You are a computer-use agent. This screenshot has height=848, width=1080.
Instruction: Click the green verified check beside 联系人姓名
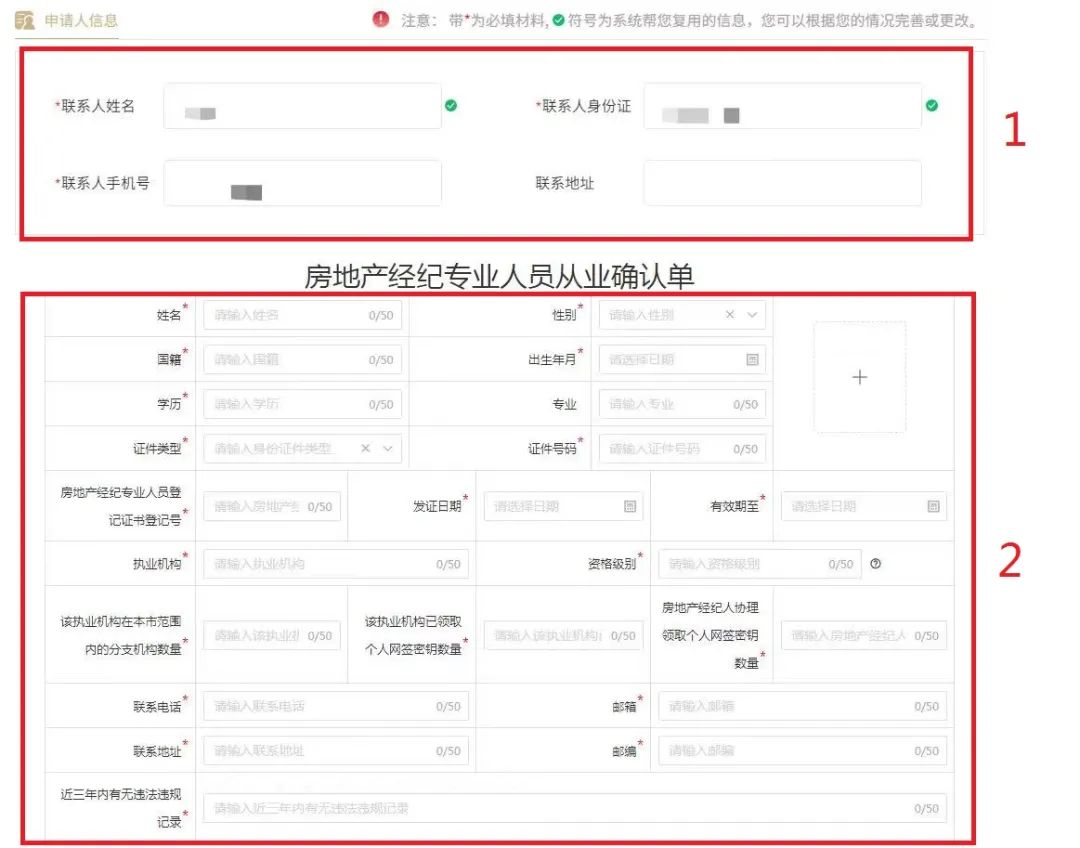click(450, 106)
